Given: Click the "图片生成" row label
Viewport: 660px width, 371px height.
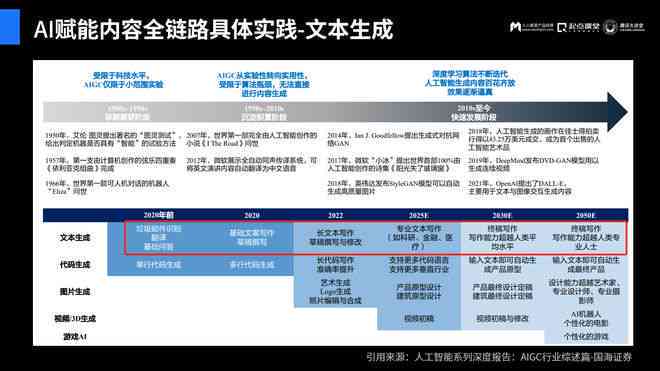Looking at the screenshot, I should pyautogui.click(x=75, y=291).
